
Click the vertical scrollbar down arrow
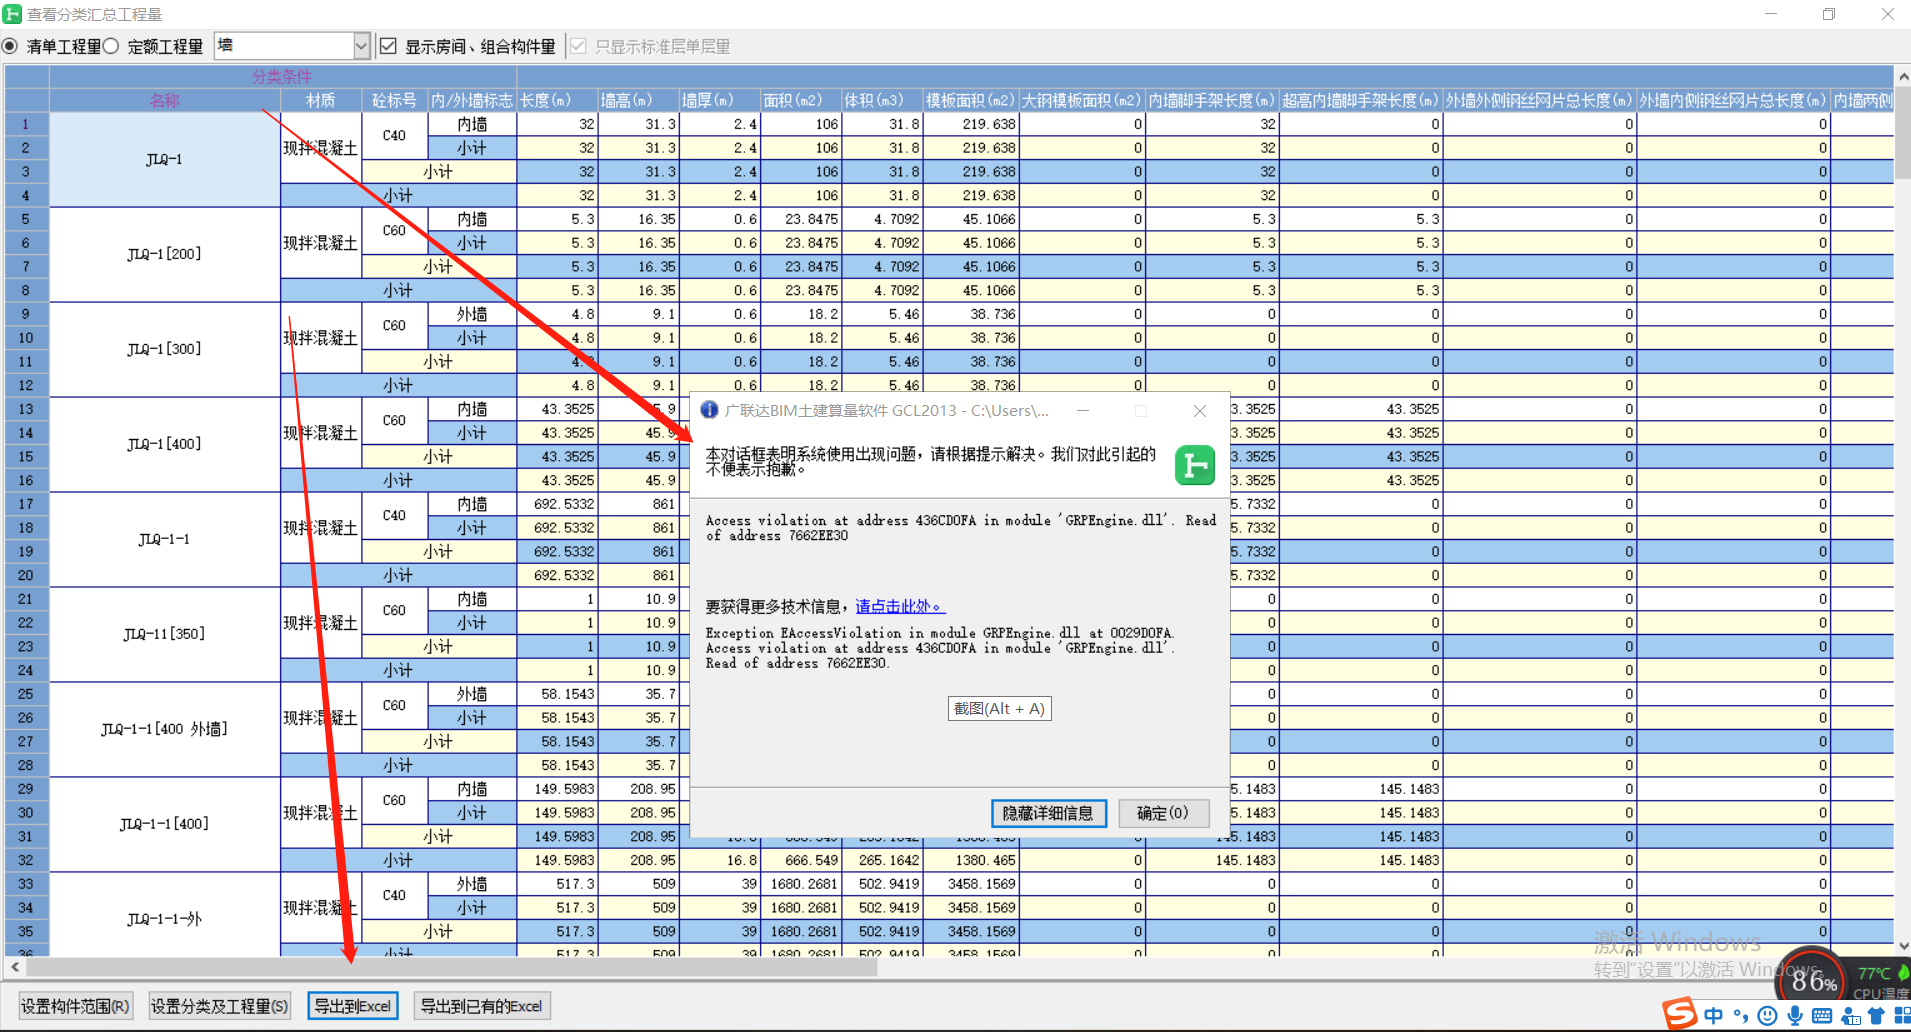pyautogui.click(x=1903, y=945)
